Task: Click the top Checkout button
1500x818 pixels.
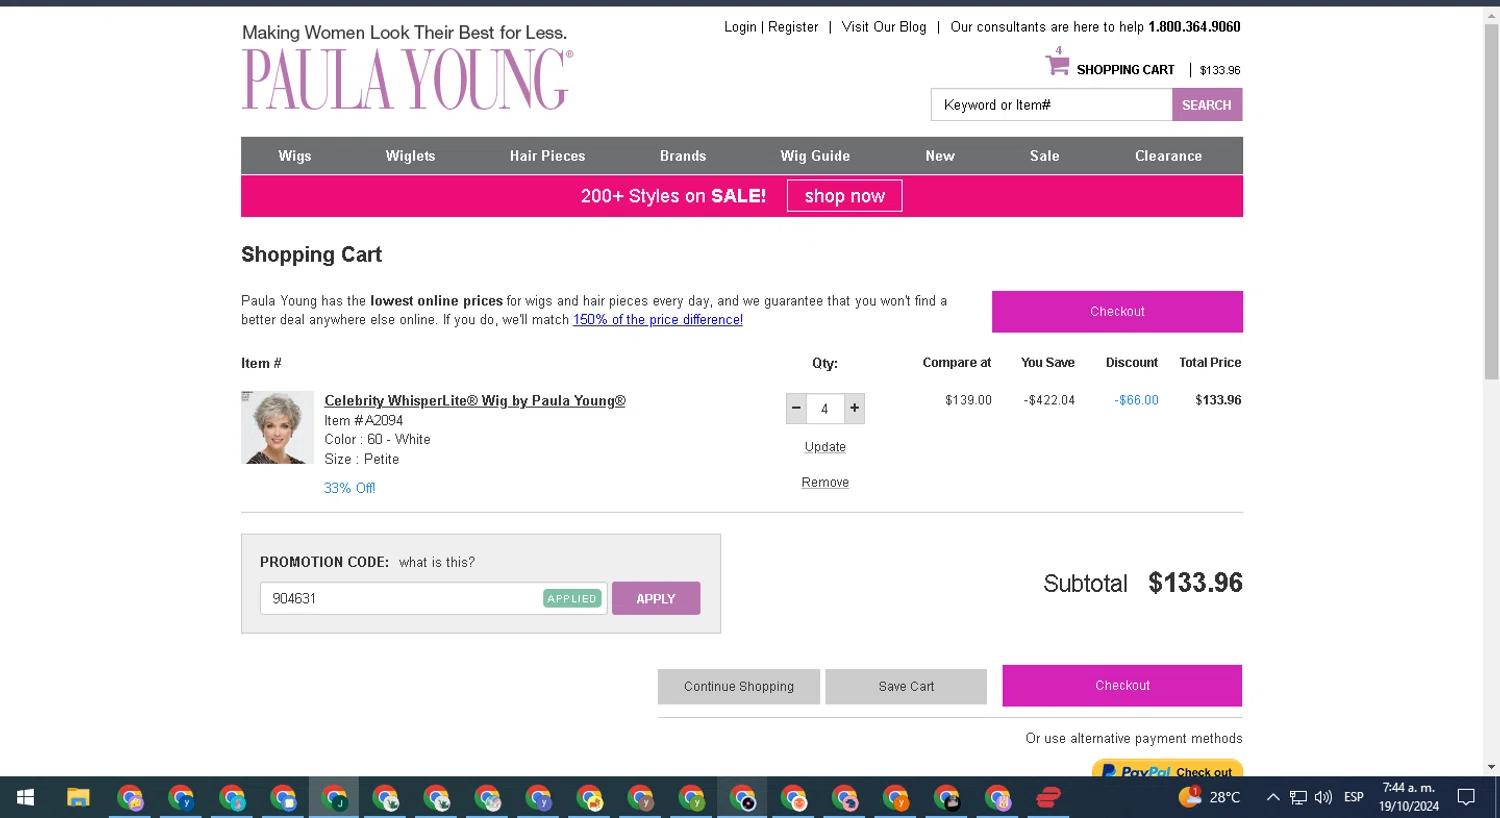Action: point(1117,312)
